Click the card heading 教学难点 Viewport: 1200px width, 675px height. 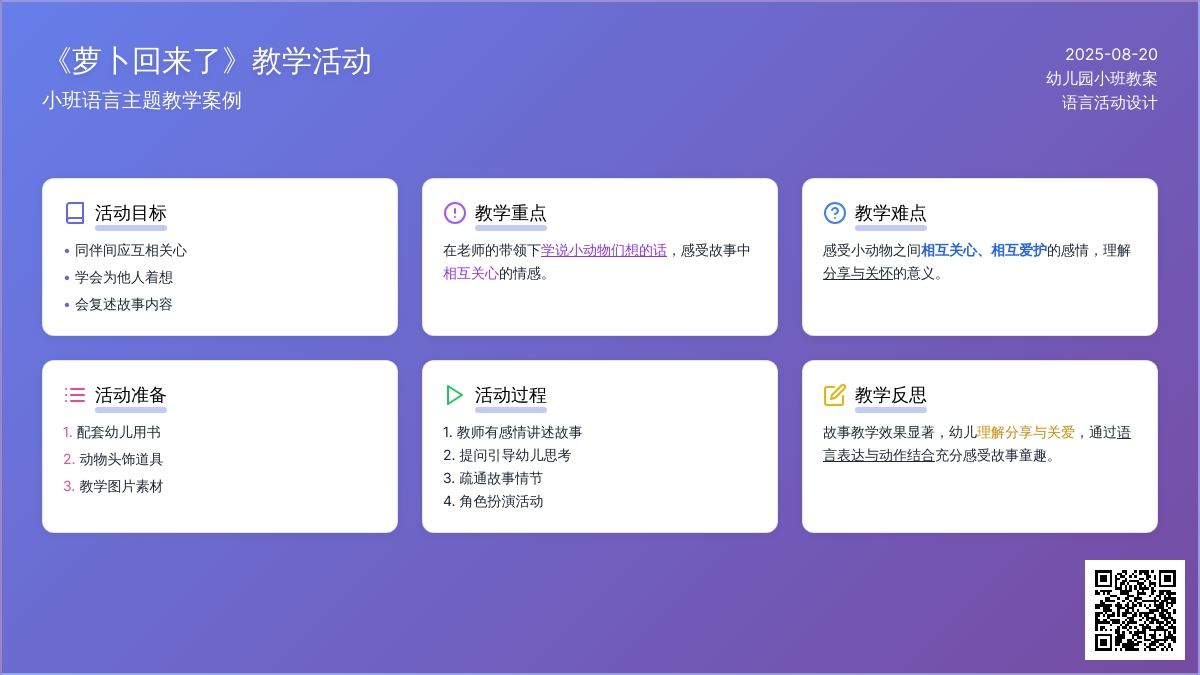(891, 213)
